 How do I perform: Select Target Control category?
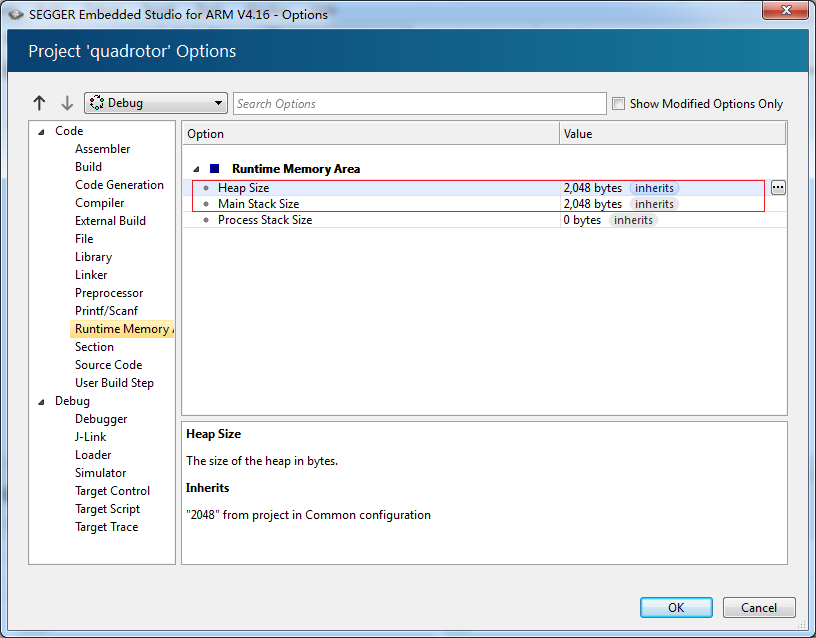tap(112, 491)
